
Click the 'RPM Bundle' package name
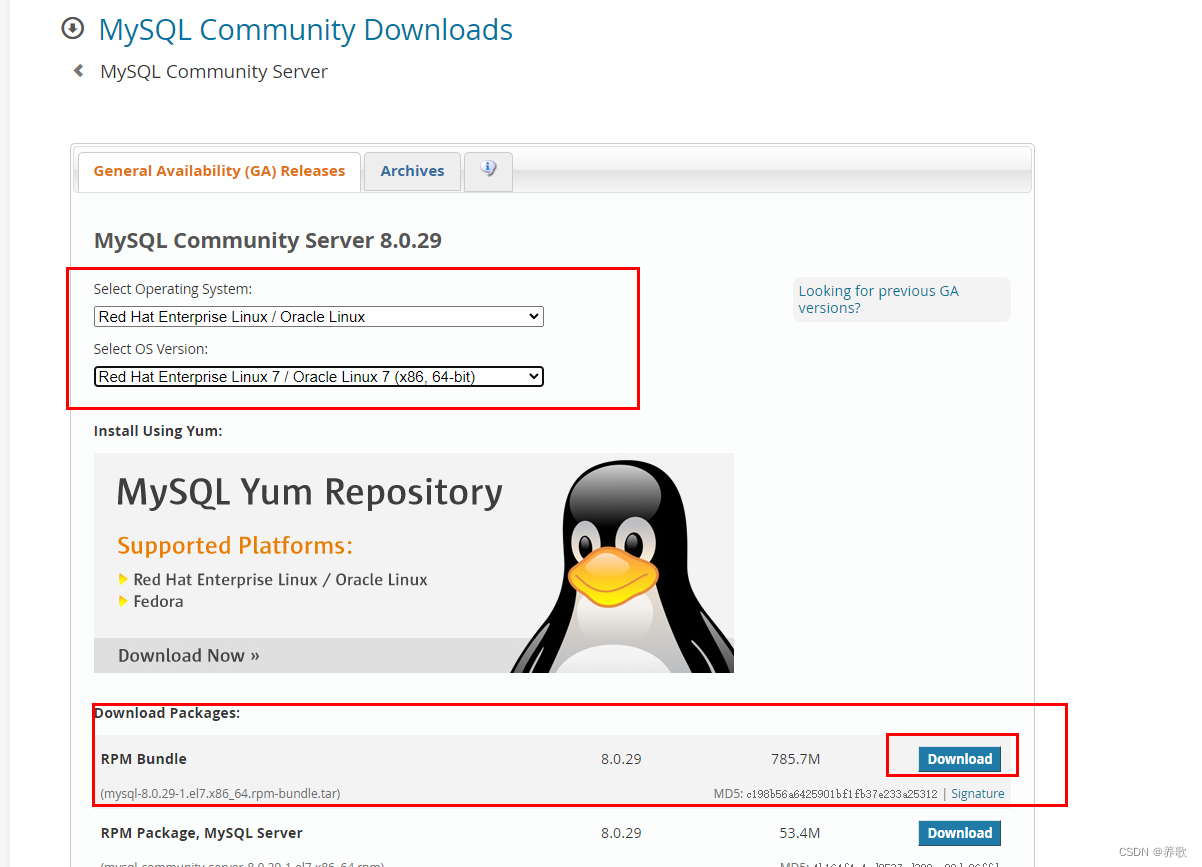(144, 759)
